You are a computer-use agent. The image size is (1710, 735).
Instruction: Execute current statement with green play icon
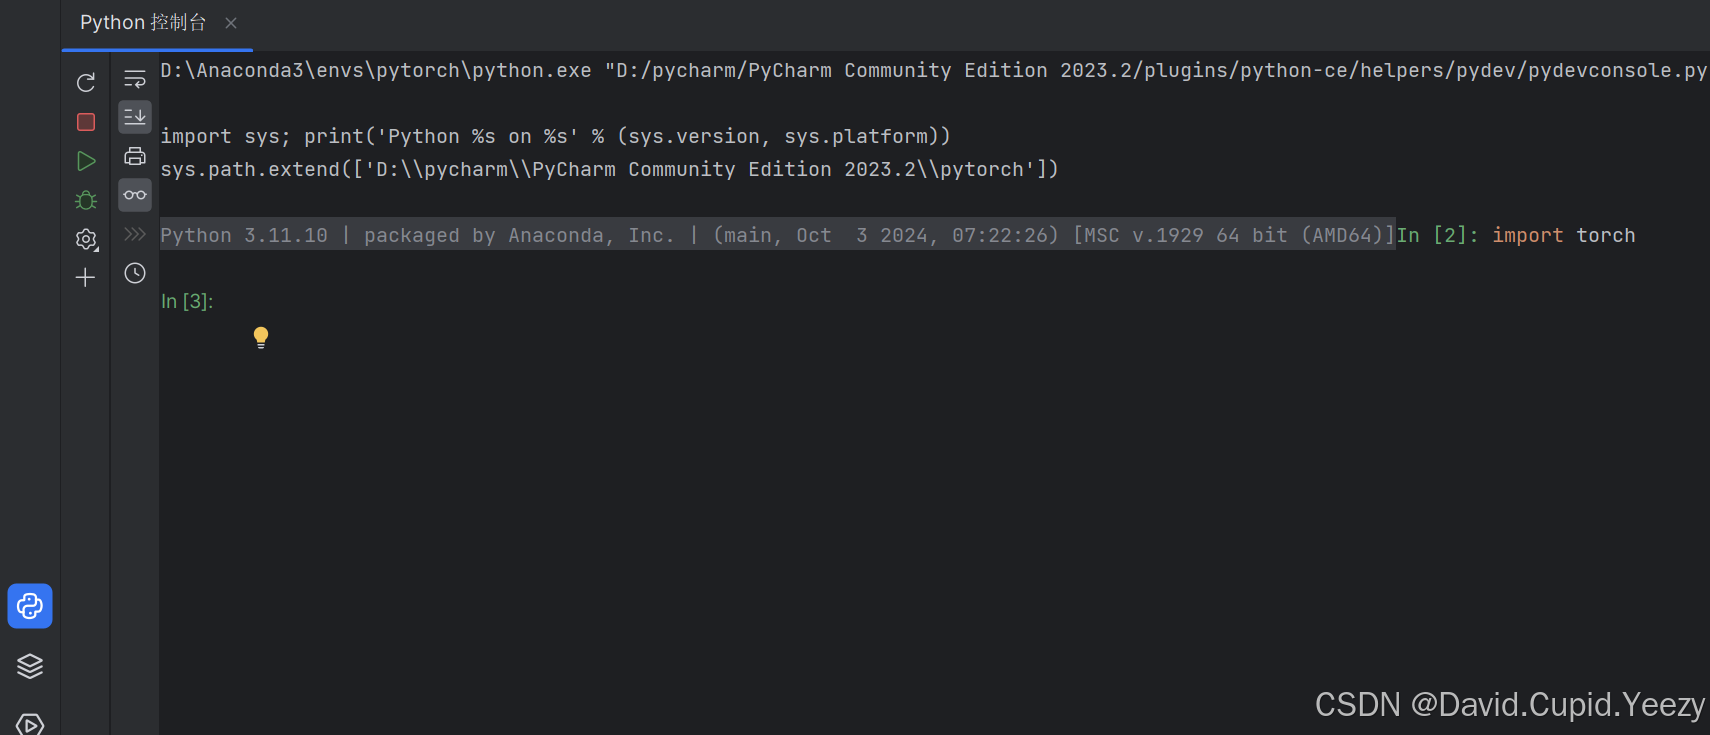point(85,160)
